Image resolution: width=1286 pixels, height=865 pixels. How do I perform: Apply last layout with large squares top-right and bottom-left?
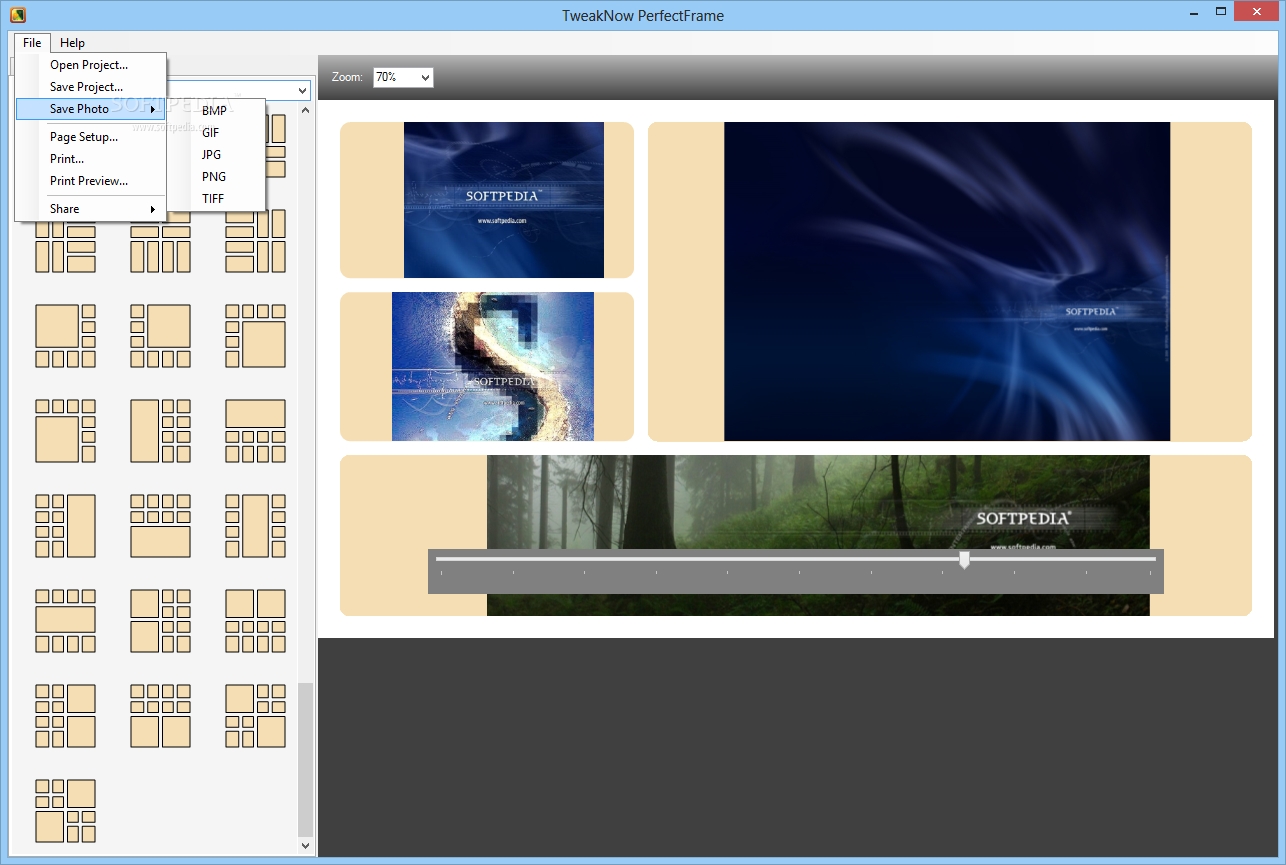tap(66, 811)
